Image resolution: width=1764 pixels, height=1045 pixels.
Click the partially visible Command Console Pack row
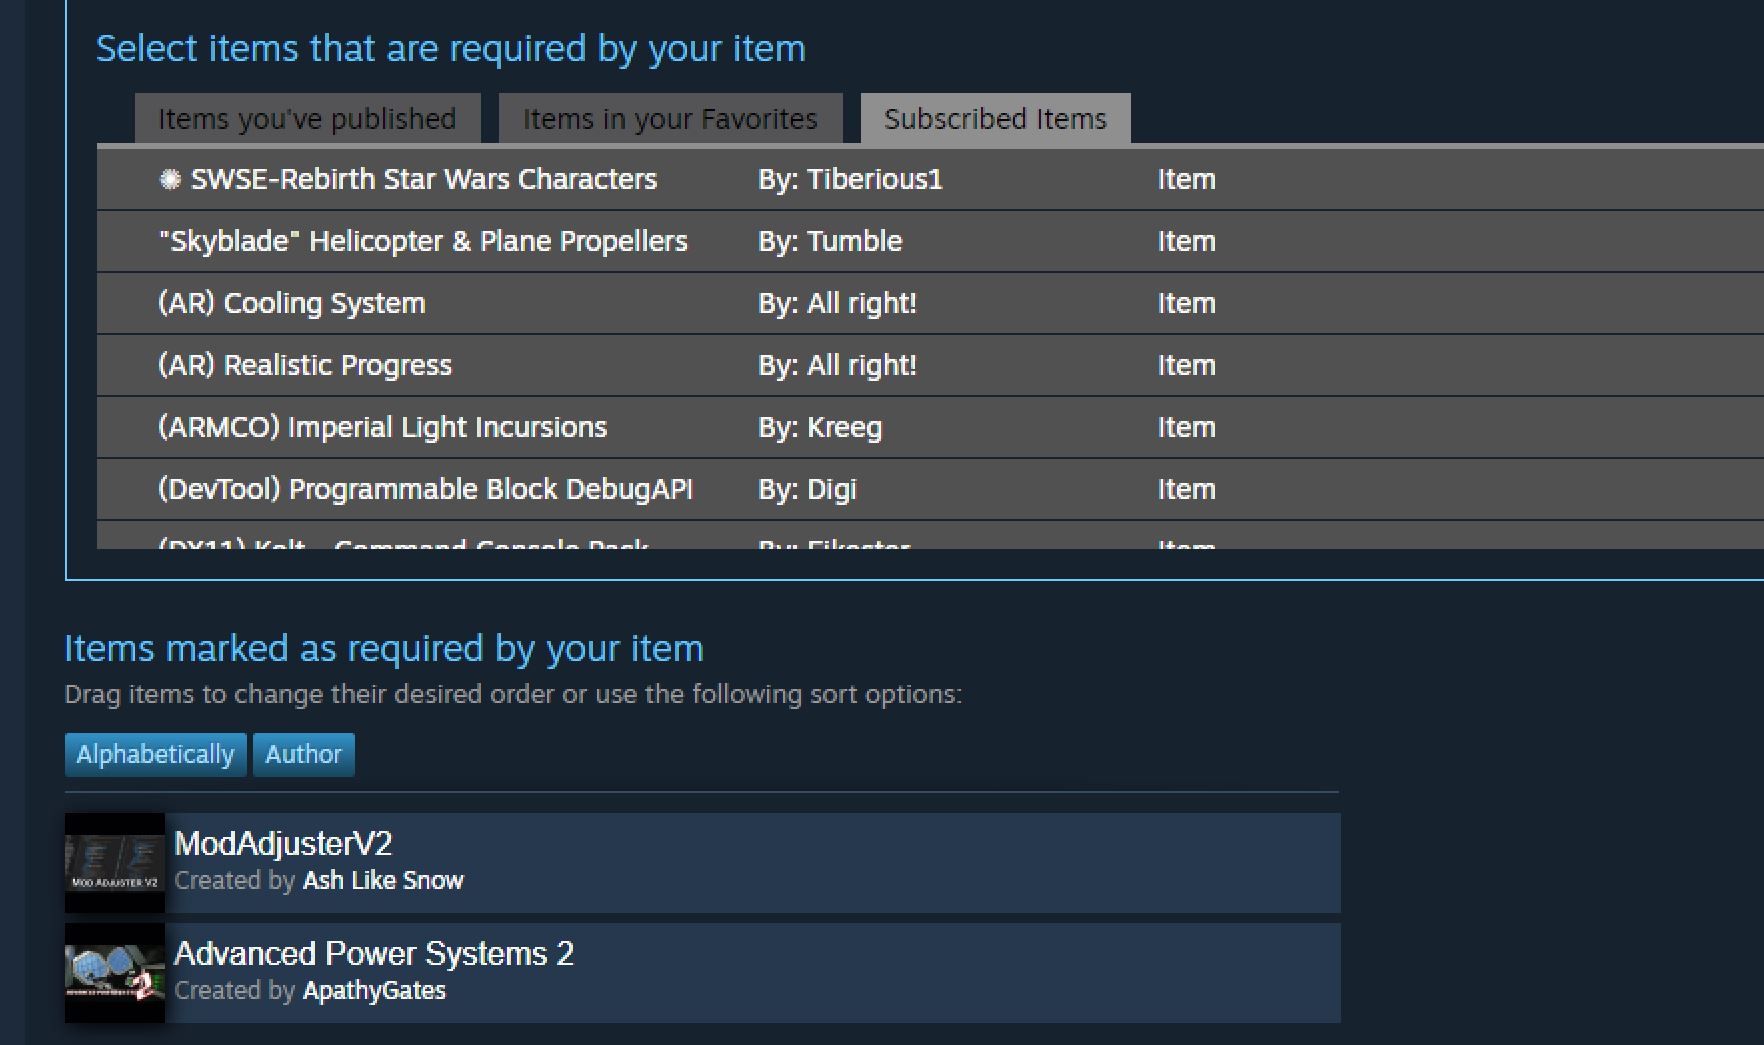[x=930, y=536]
